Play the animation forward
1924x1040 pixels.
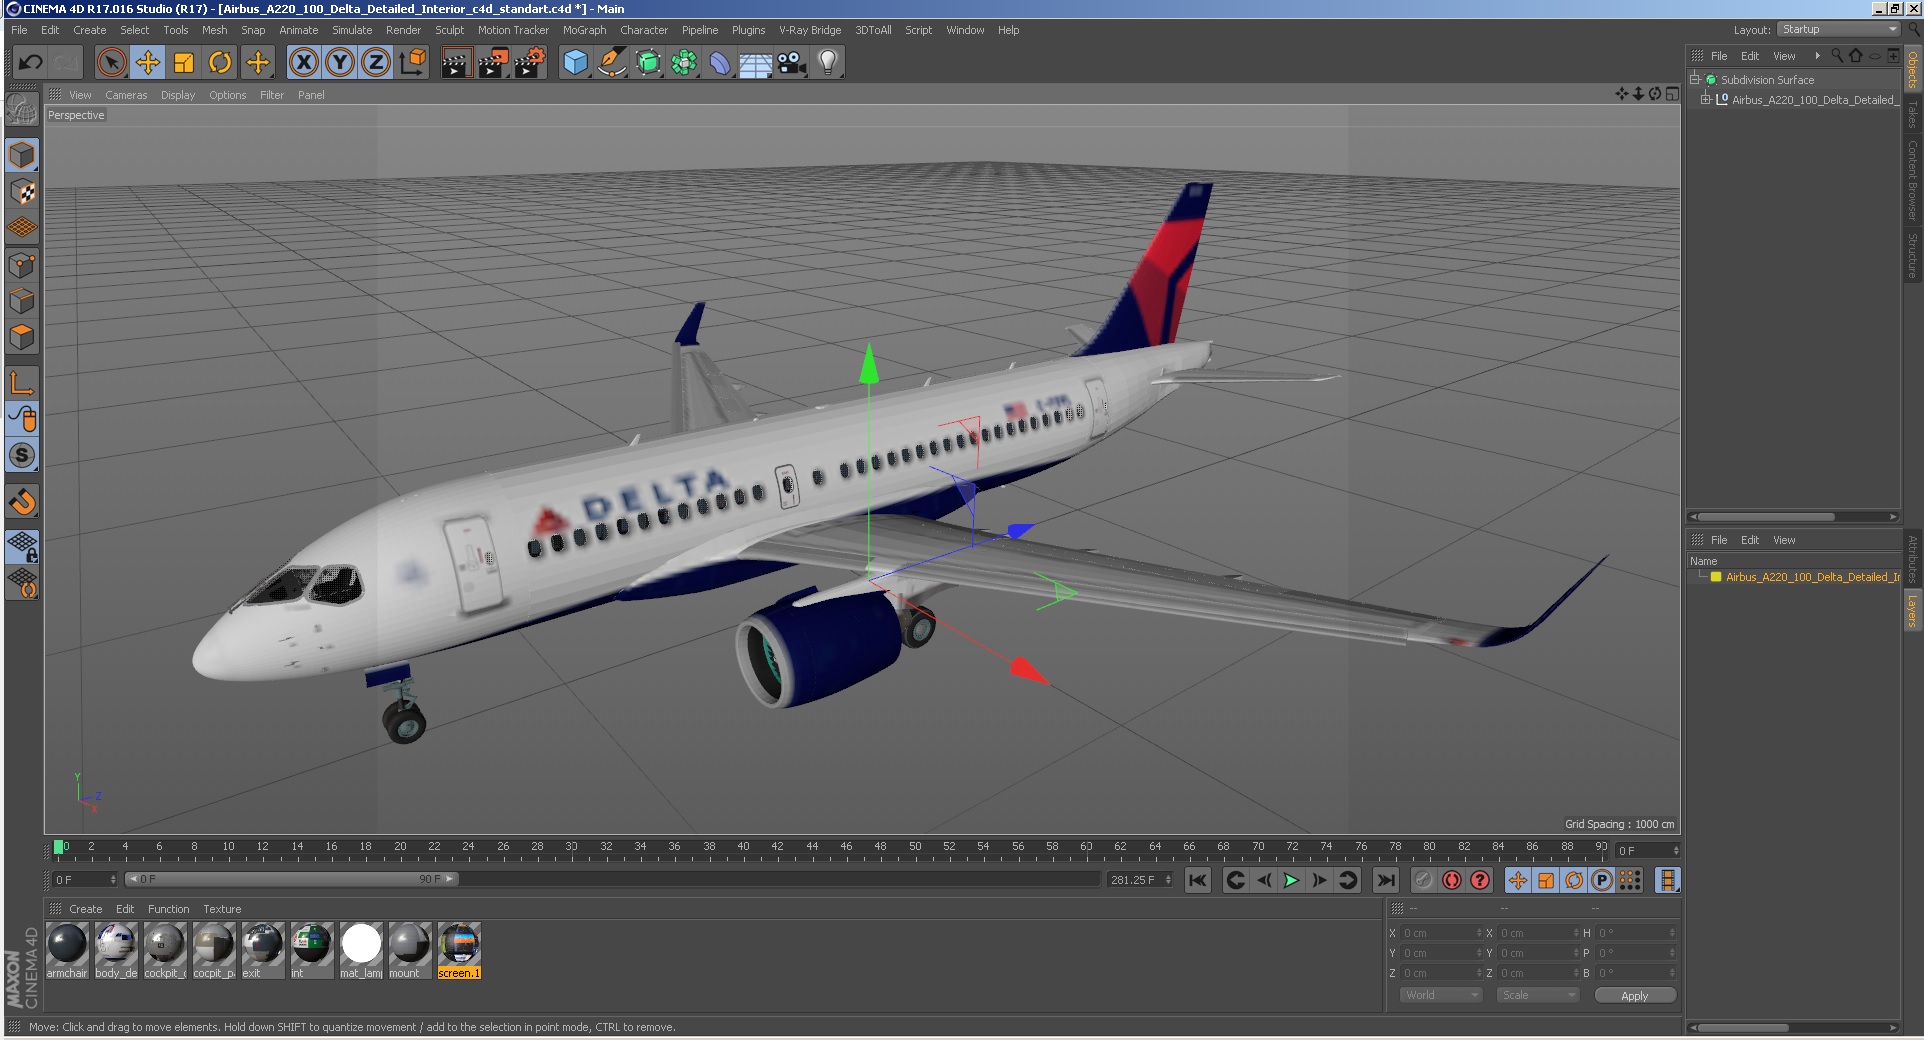click(x=1291, y=880)
